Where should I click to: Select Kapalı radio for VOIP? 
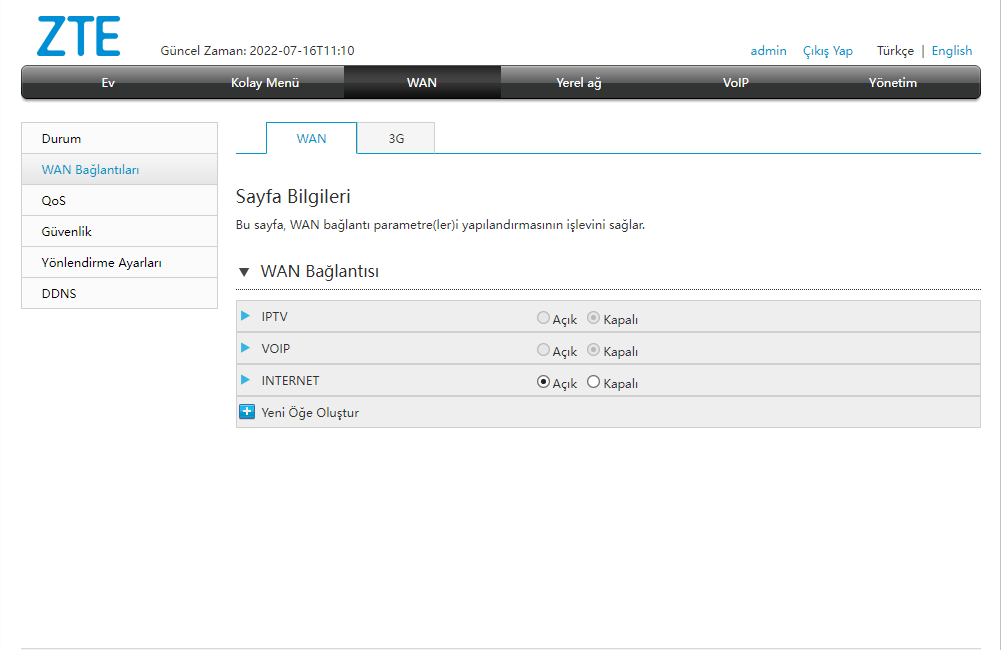[x=593, y=349]
